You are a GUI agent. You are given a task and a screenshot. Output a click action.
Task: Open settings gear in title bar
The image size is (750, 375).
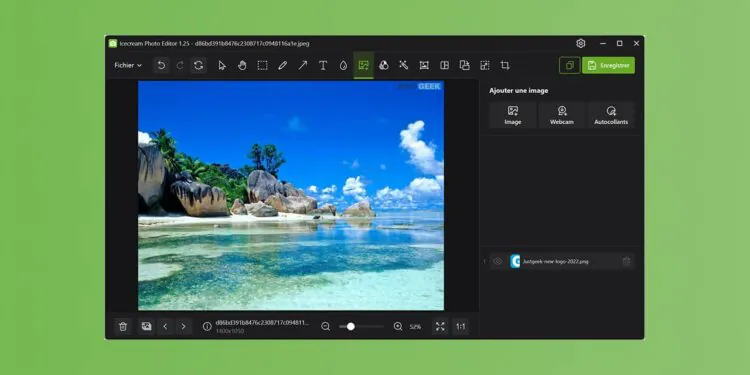581,44
